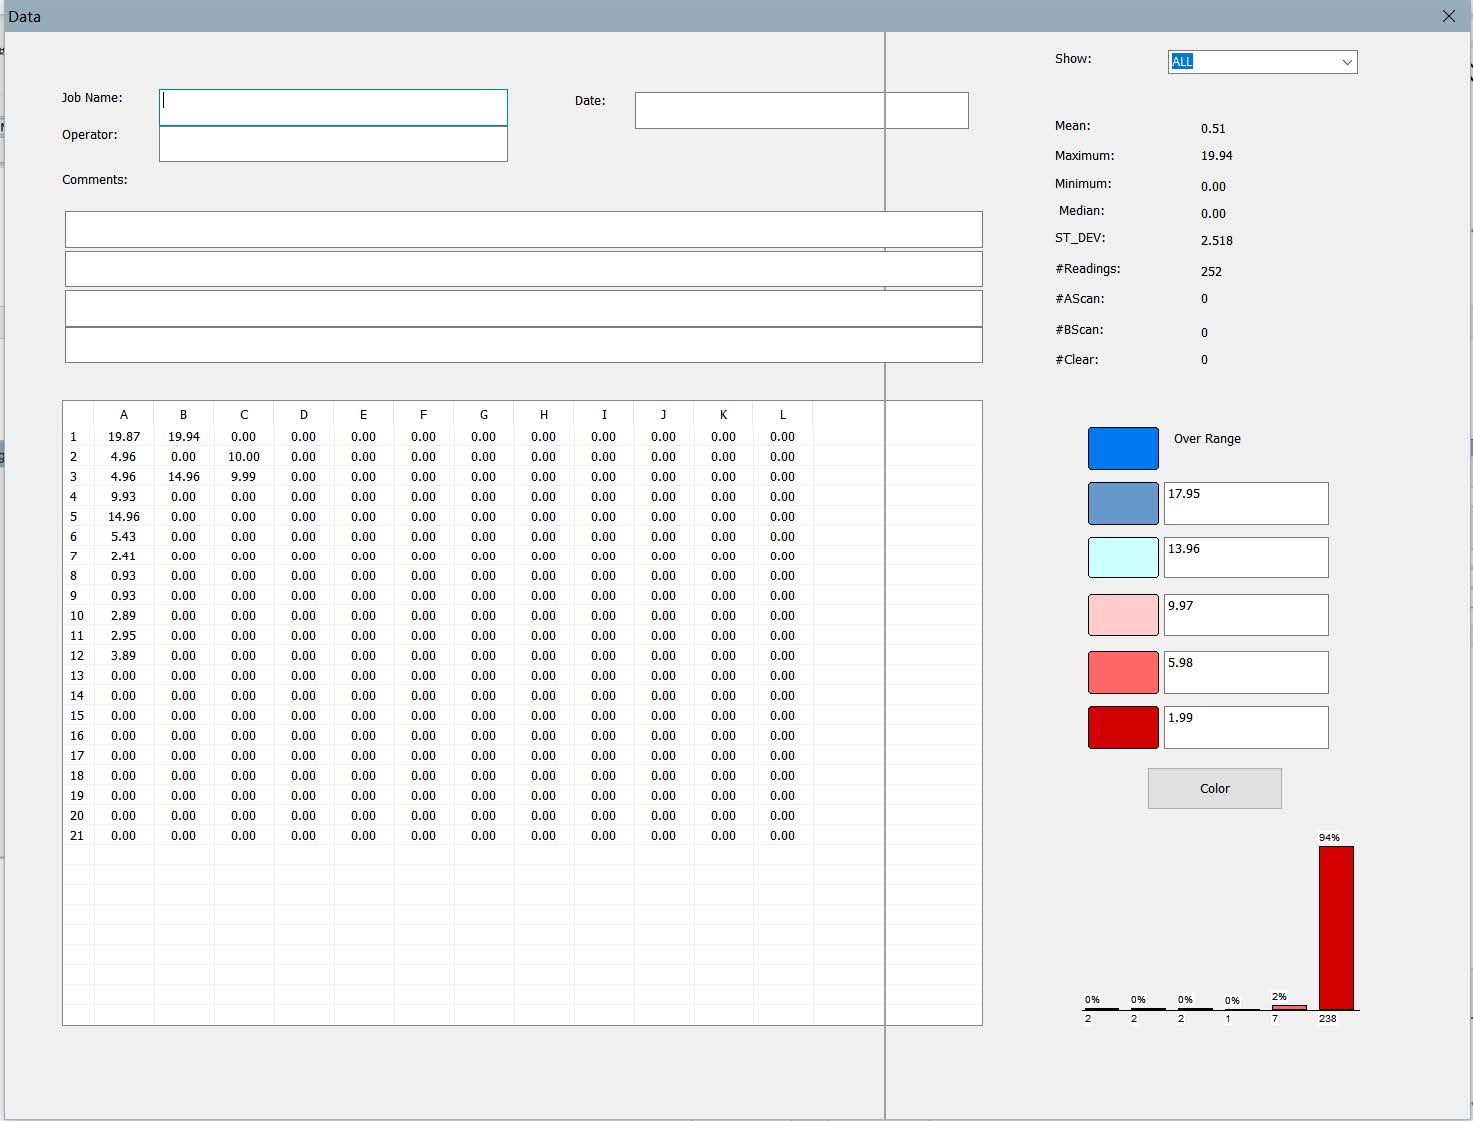
Task: Click the tall red histogram bar
Action: 1335,928
